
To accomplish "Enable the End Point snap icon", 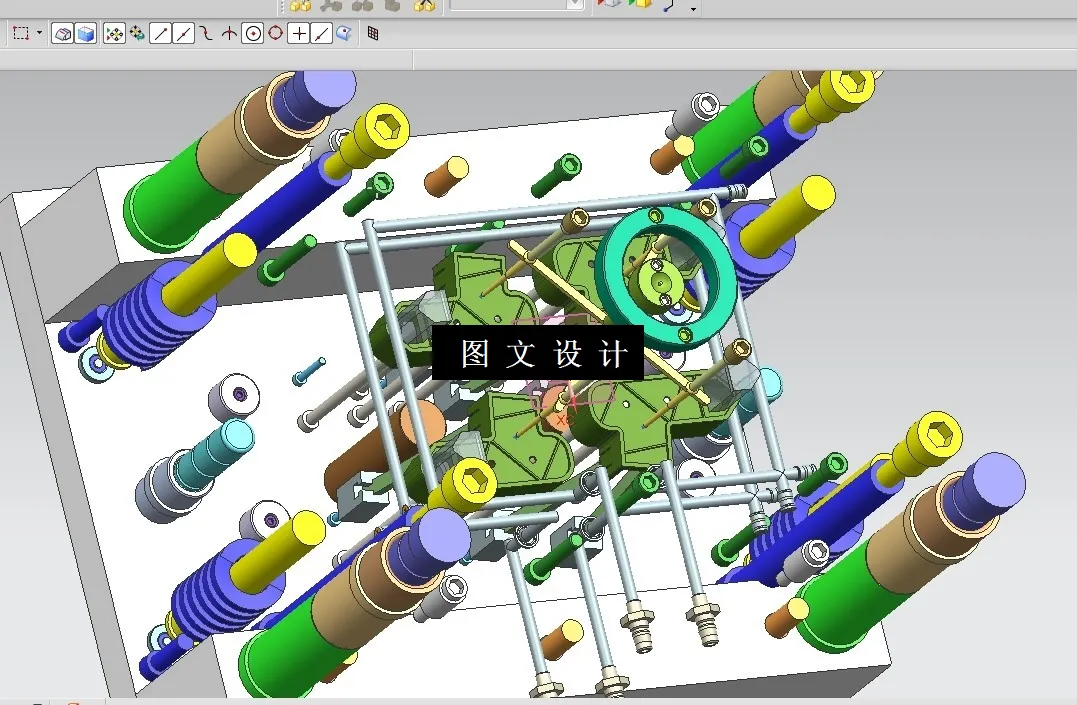I will coord(158,33).
